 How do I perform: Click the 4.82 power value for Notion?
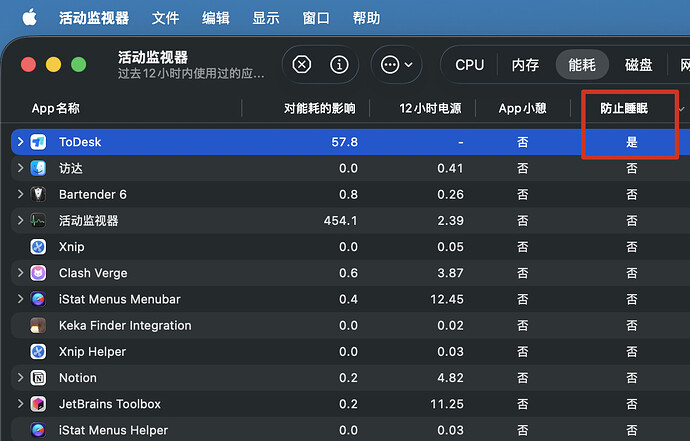click(x=450, y=378)
